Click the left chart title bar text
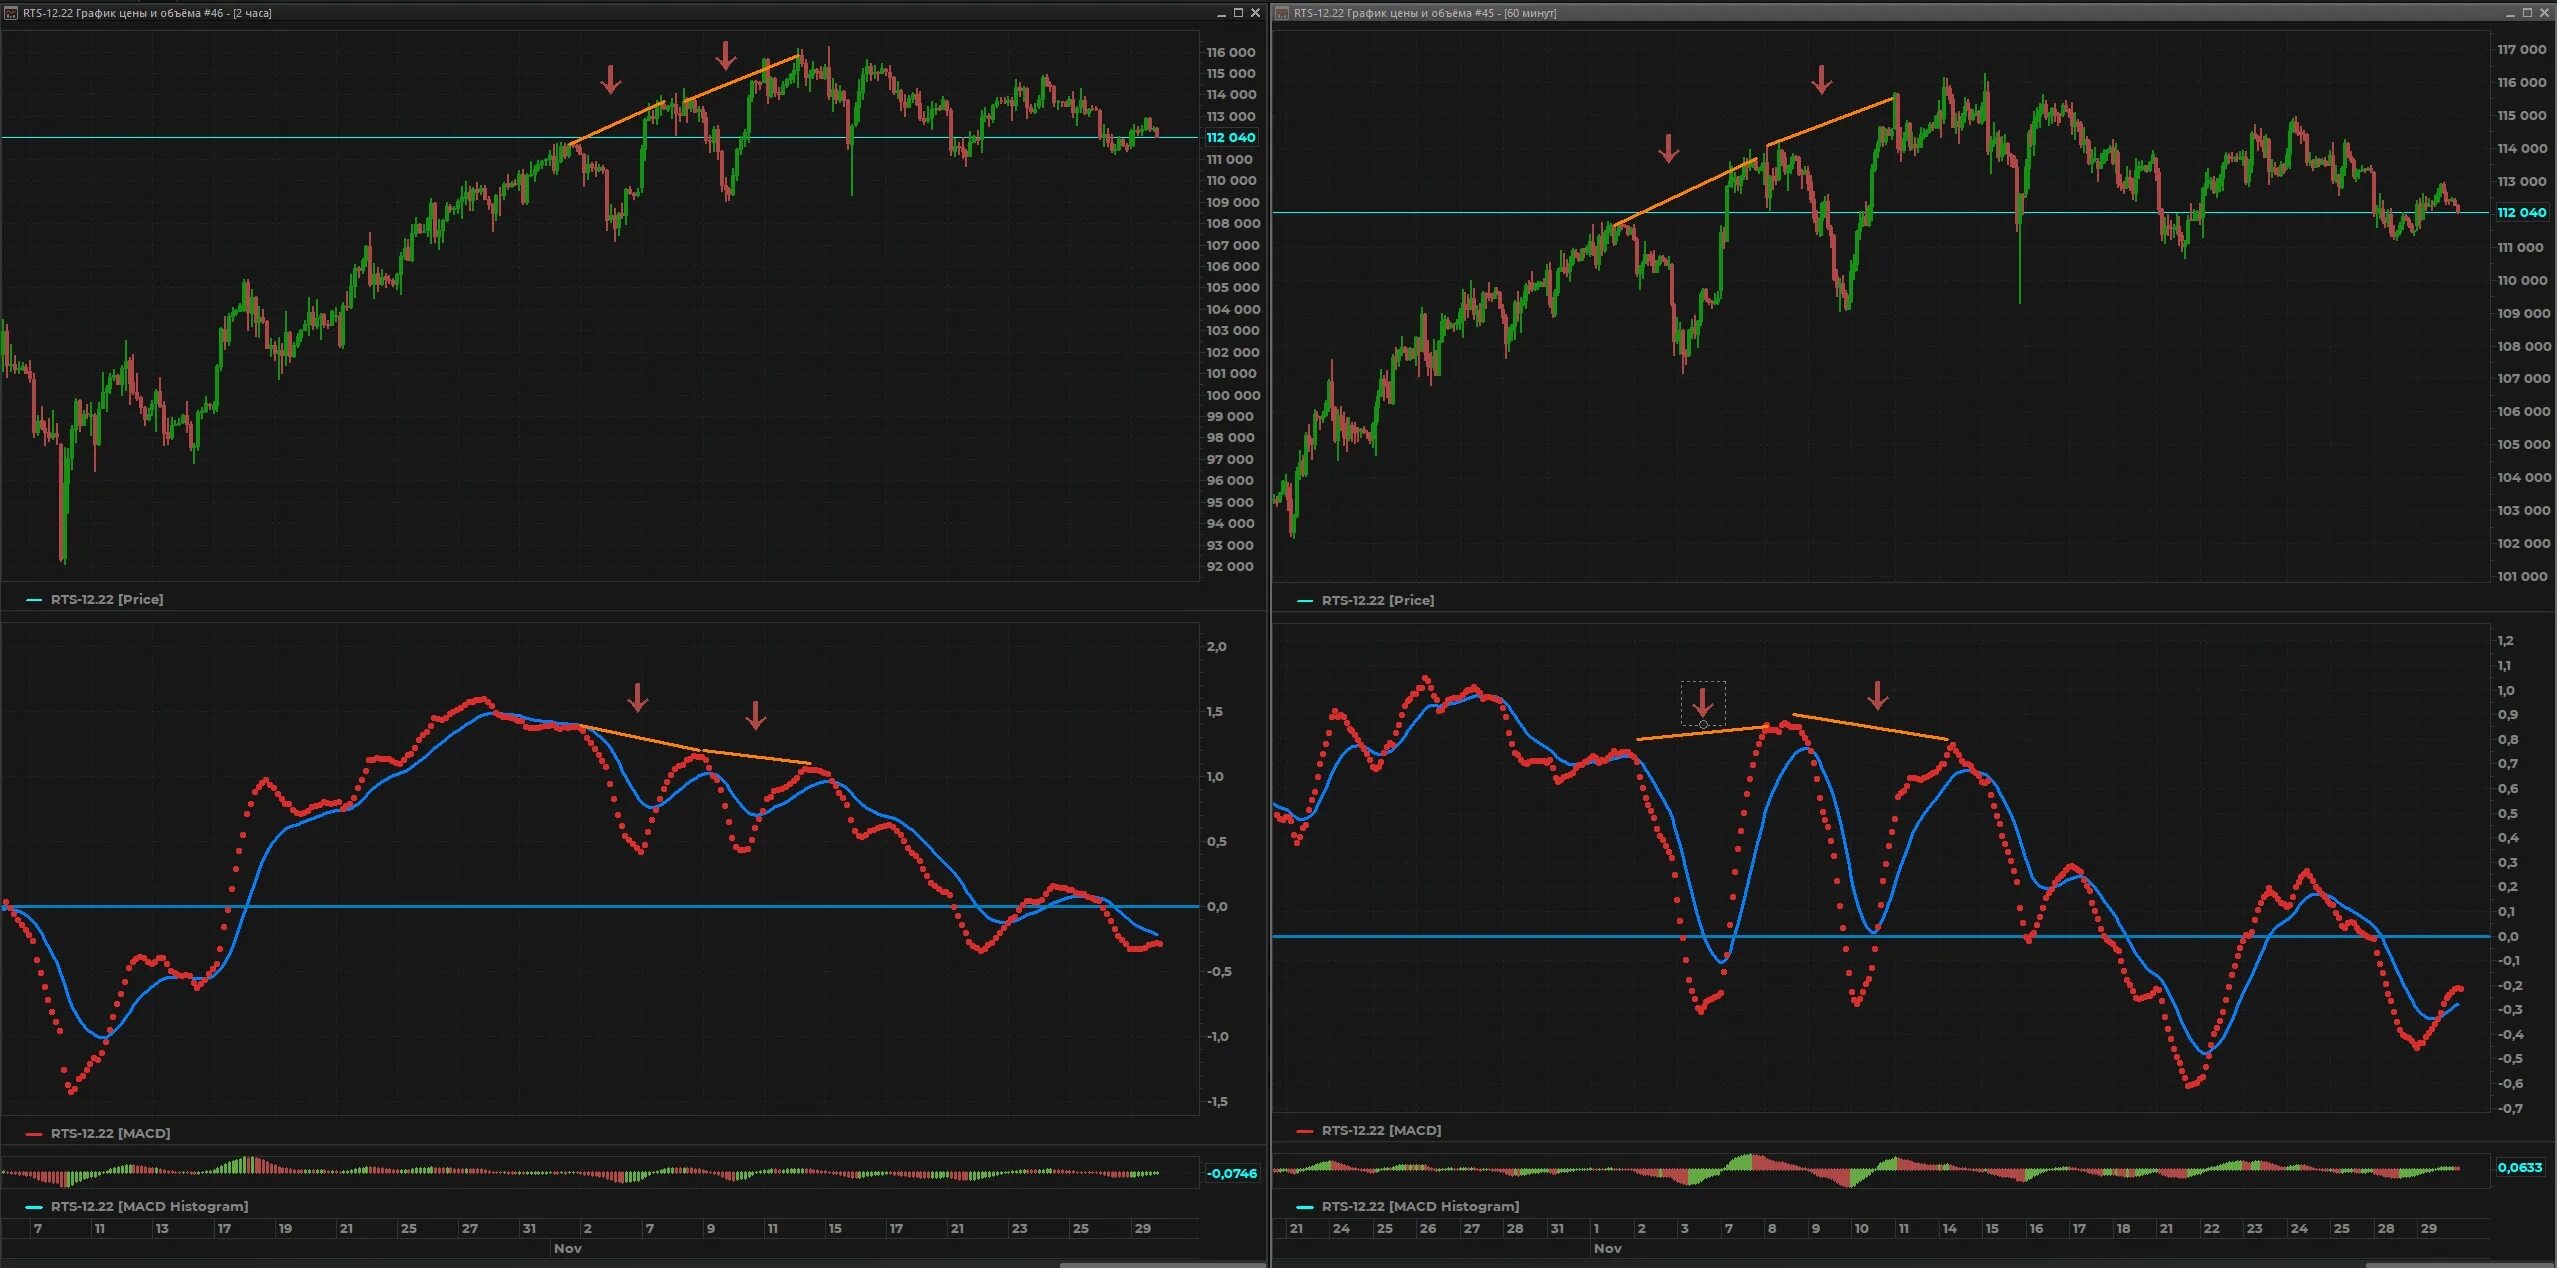Image resolution: width=2557 pixels, height=1268 pixels. click(147, 13)
